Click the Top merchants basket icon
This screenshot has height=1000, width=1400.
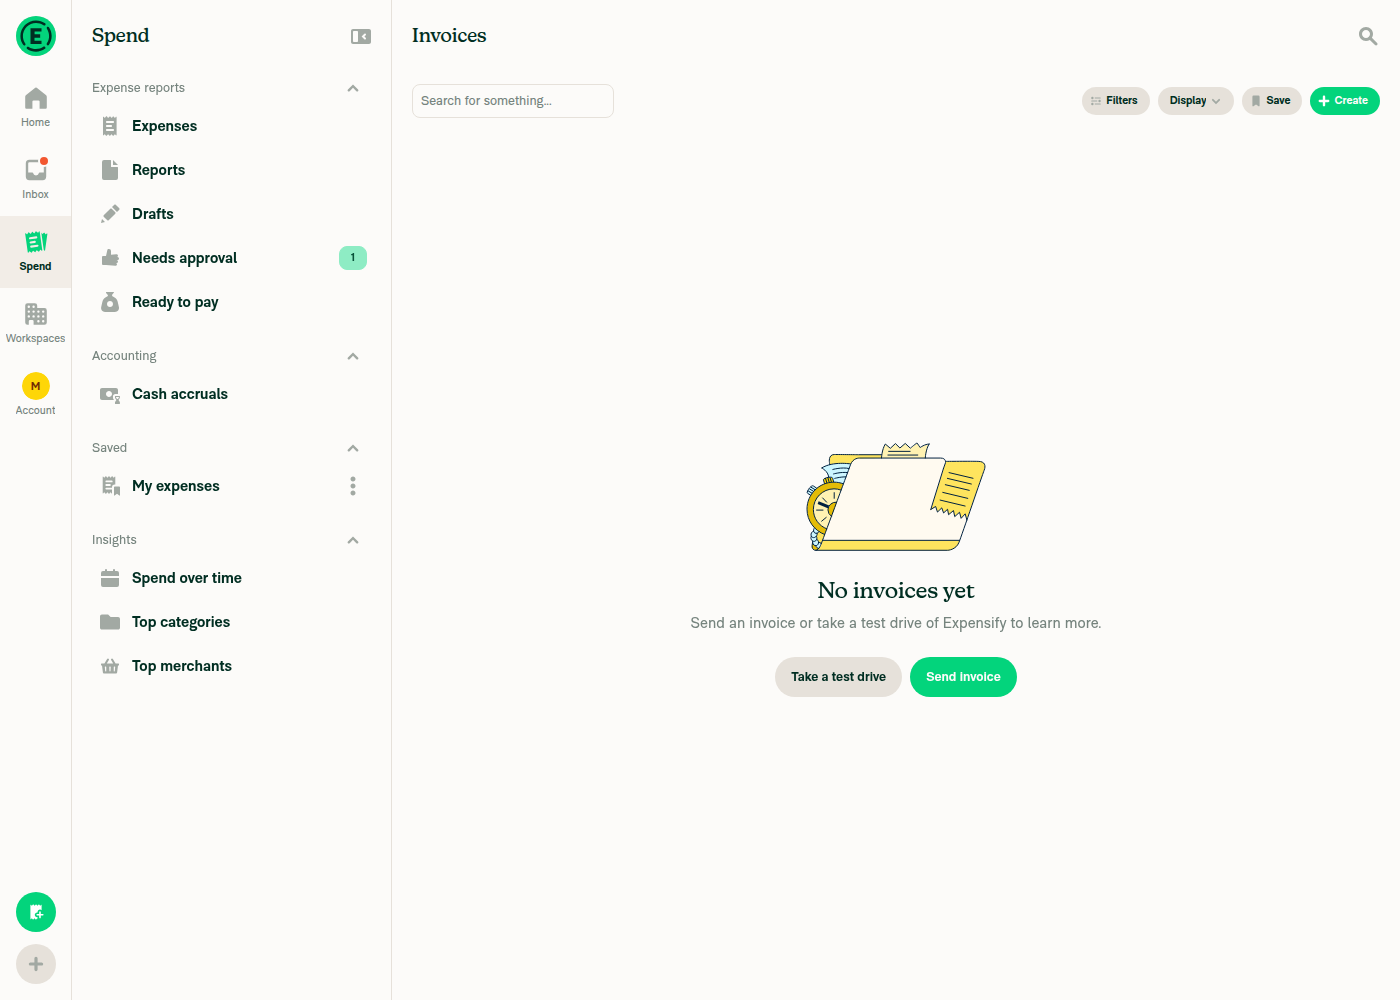click(110, 666)
